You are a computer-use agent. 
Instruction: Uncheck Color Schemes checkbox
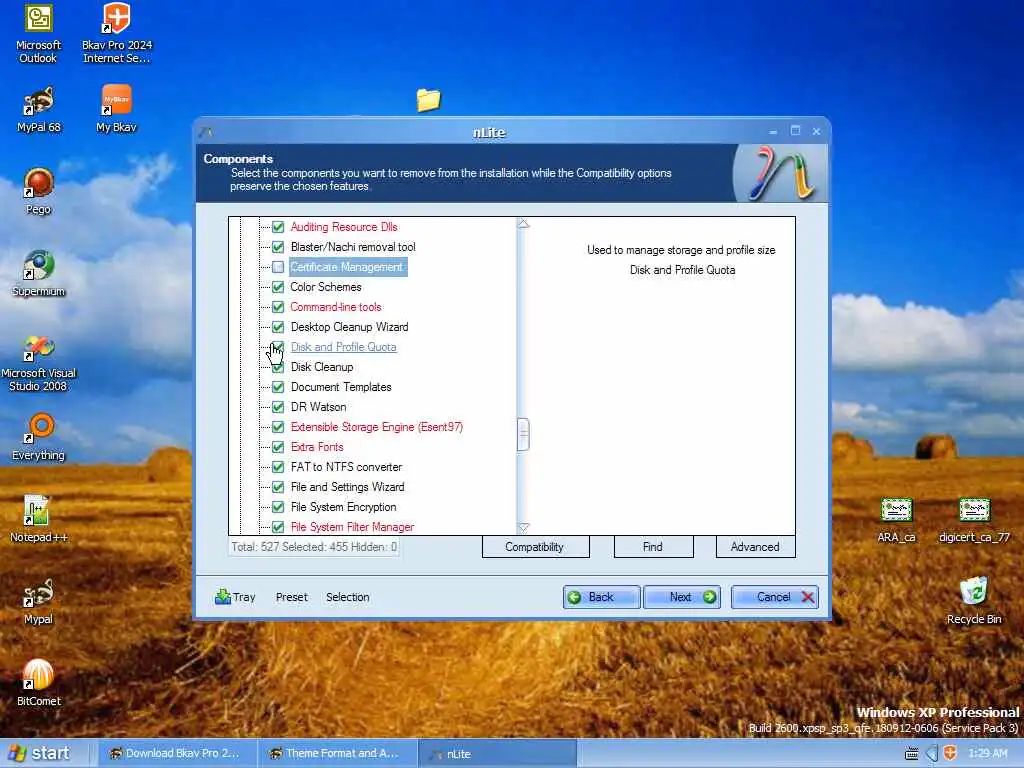[278, 287]
